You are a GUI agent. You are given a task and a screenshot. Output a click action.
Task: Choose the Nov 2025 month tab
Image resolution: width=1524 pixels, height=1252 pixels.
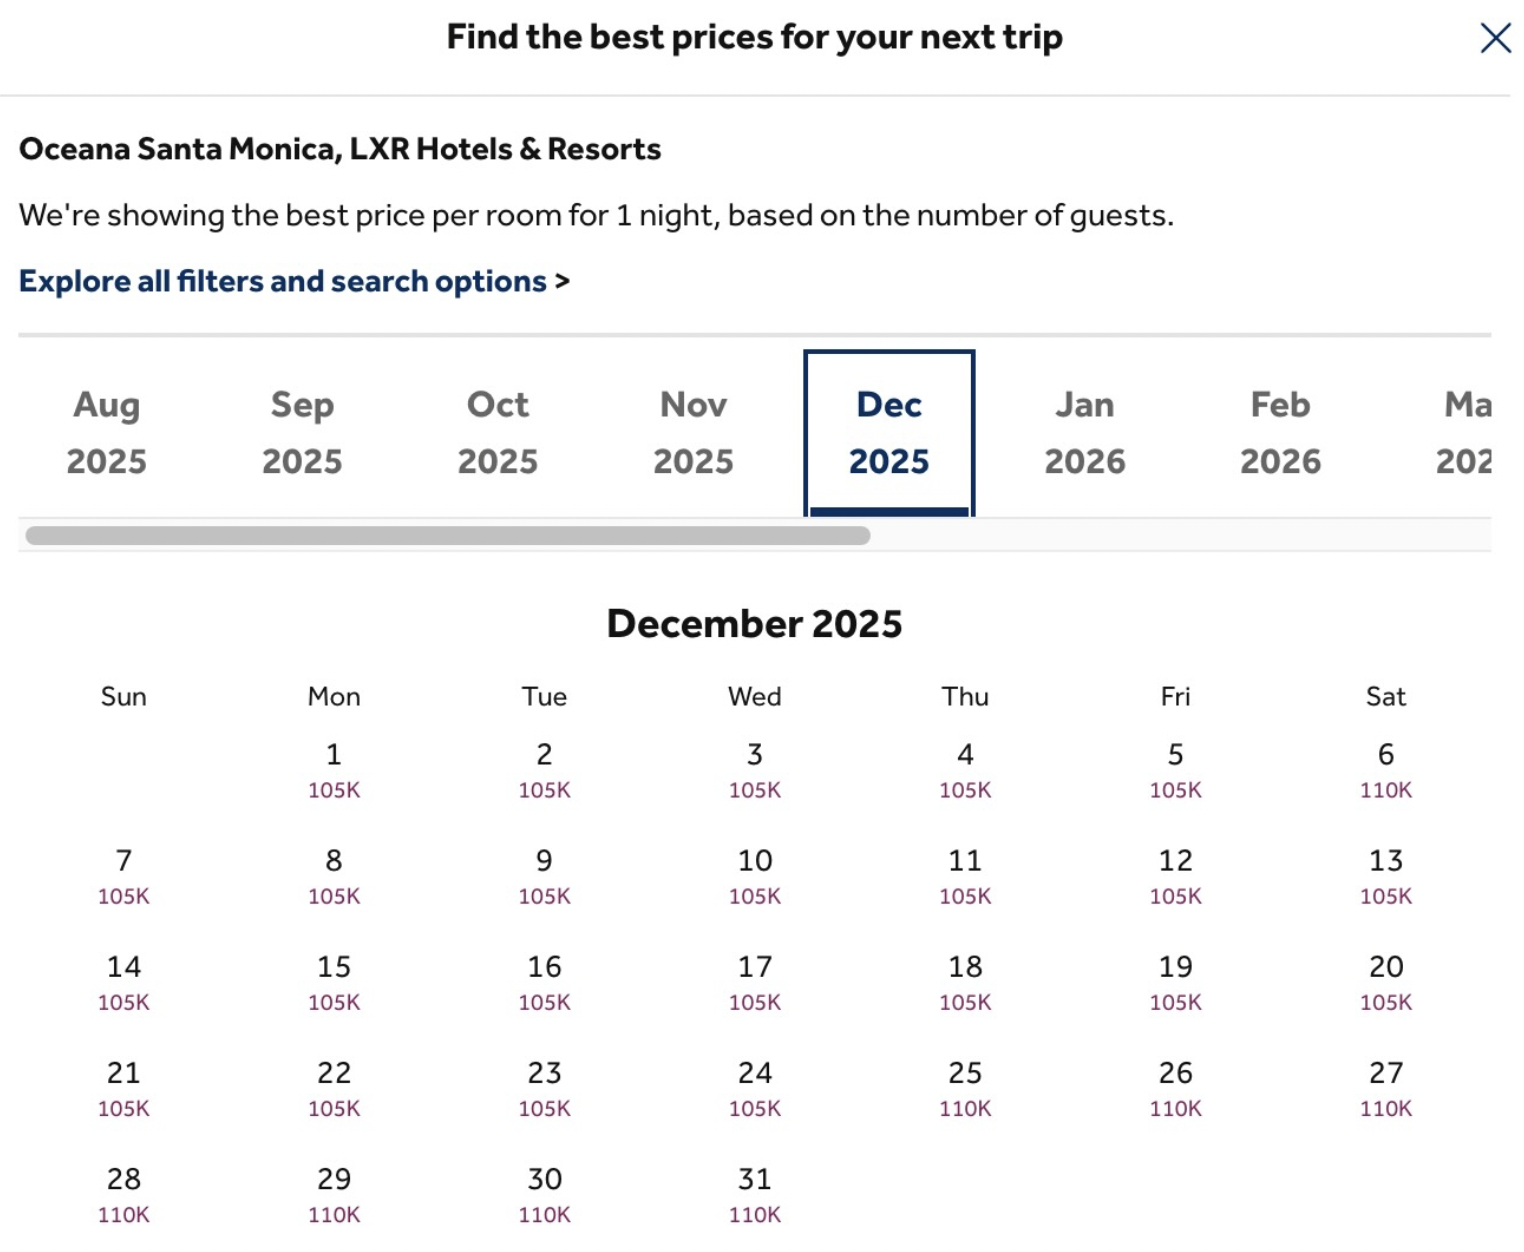pos(693,432)
